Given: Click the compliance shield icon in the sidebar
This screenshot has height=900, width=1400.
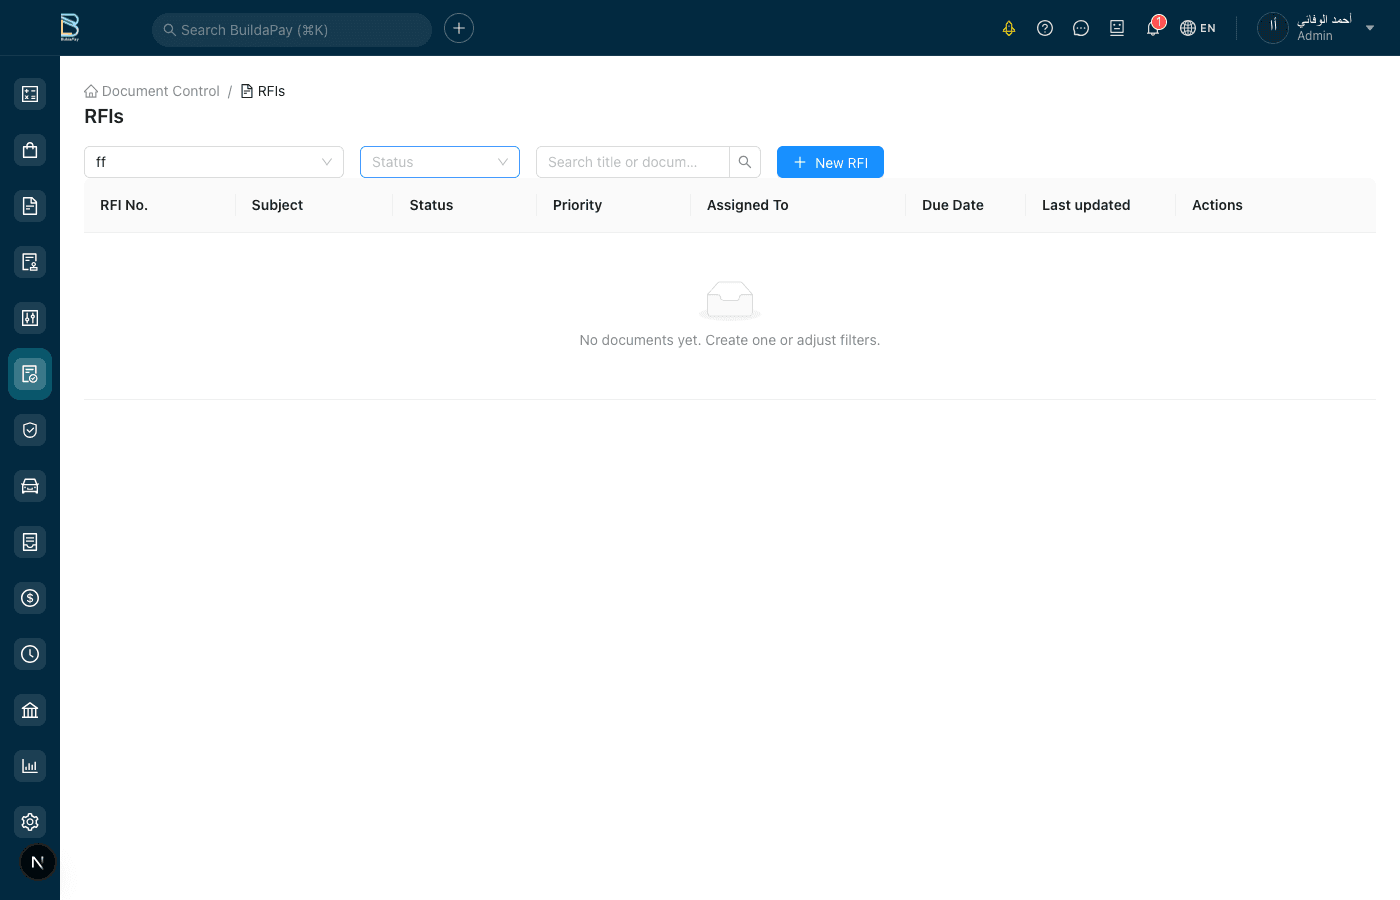Looking at the screenshot, I should pyautogui.click(x=29, y=429).
